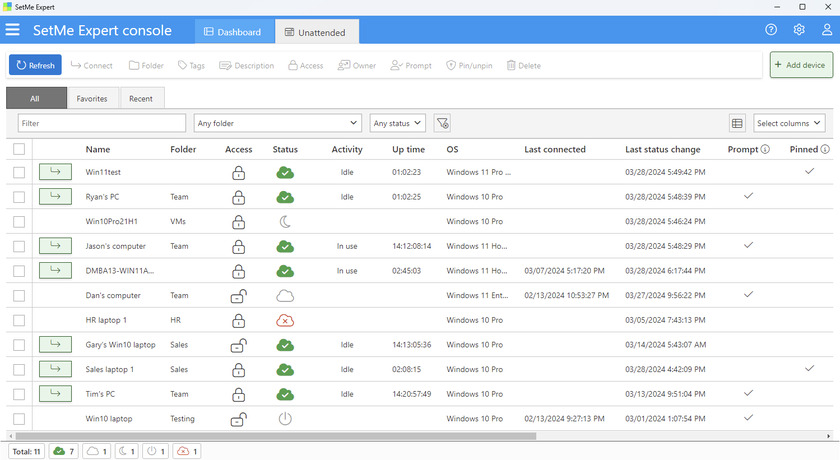Image resolution: width=840 pixels, height=460 pixels.
Task: Open settings gear icon
Action: click(x=799, y=30)
